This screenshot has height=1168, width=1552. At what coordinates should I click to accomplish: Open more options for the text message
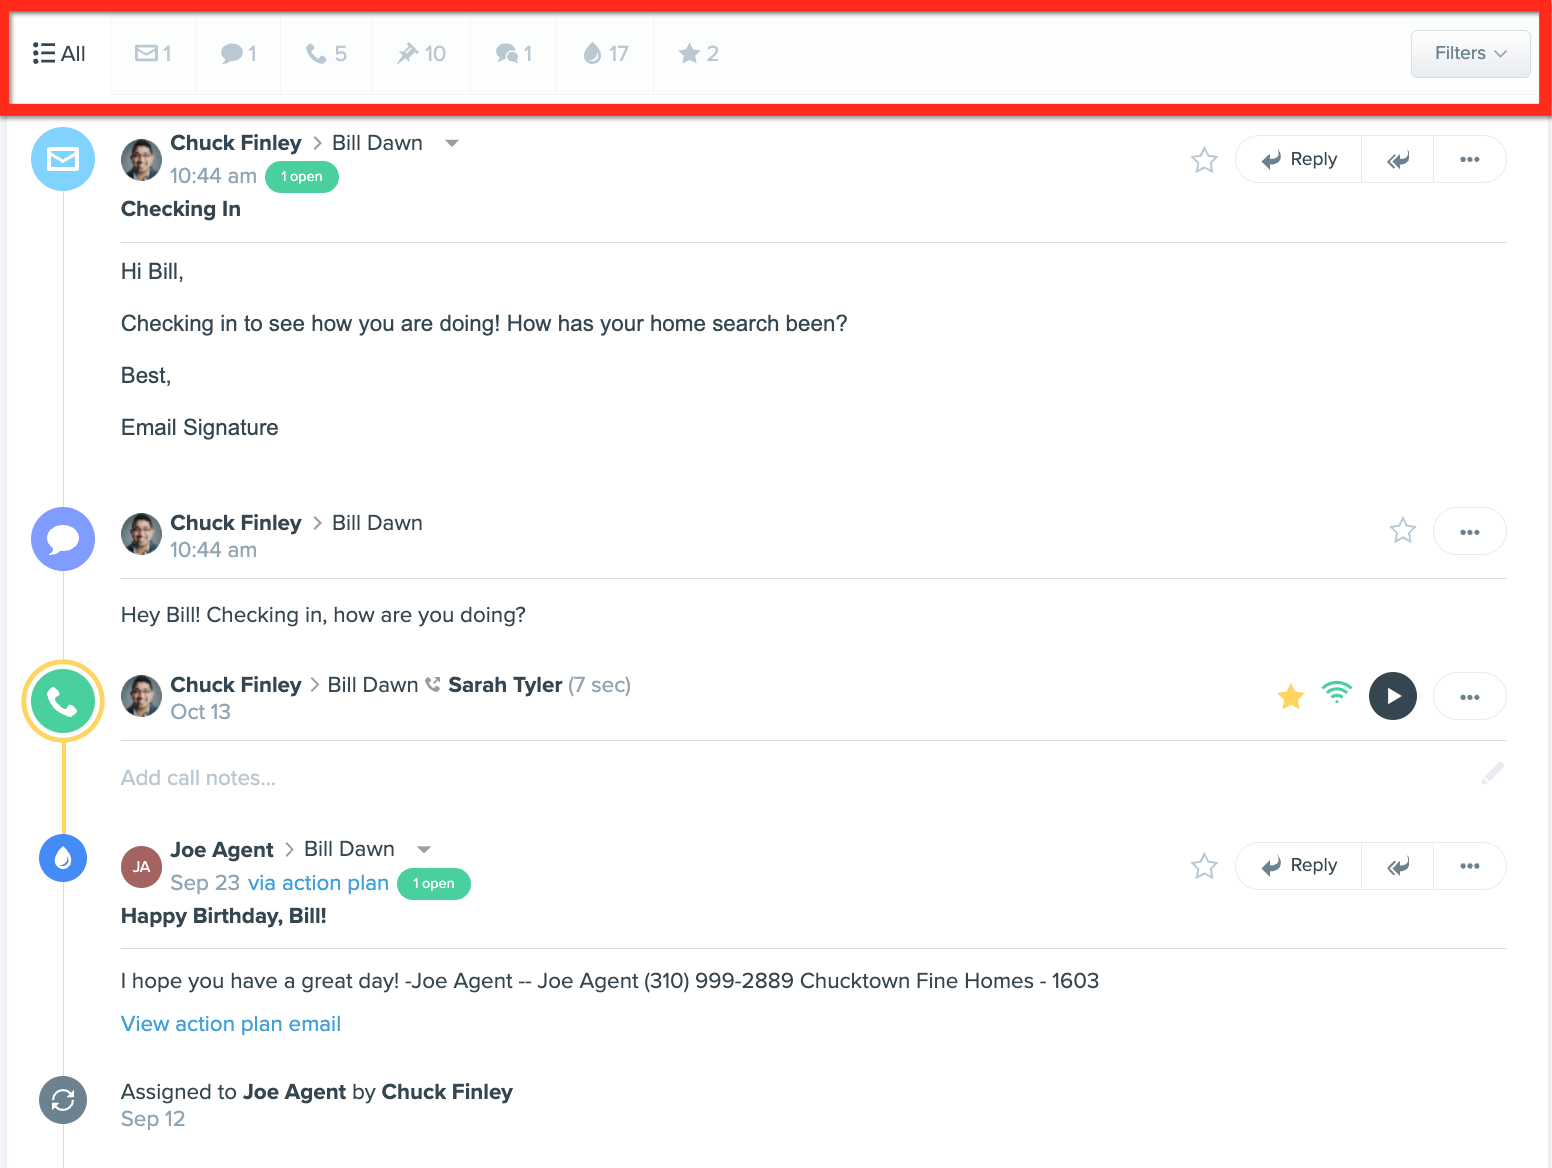(x=1470, y=532)
